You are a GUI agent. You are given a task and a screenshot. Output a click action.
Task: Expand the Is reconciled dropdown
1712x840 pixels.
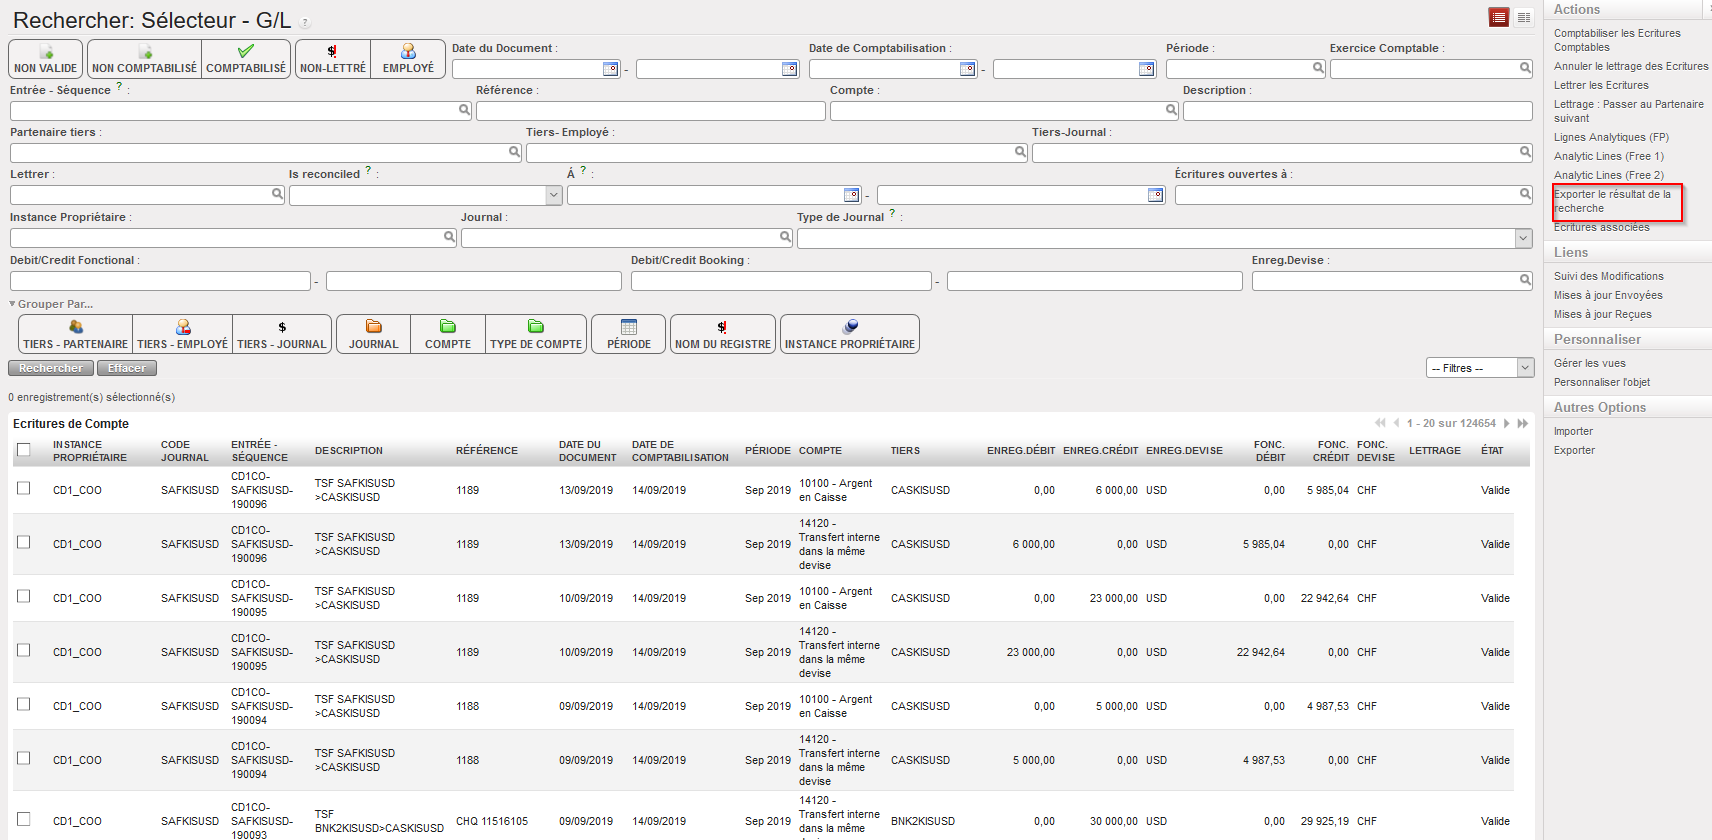pyautogui.click(x=554, y=196)
